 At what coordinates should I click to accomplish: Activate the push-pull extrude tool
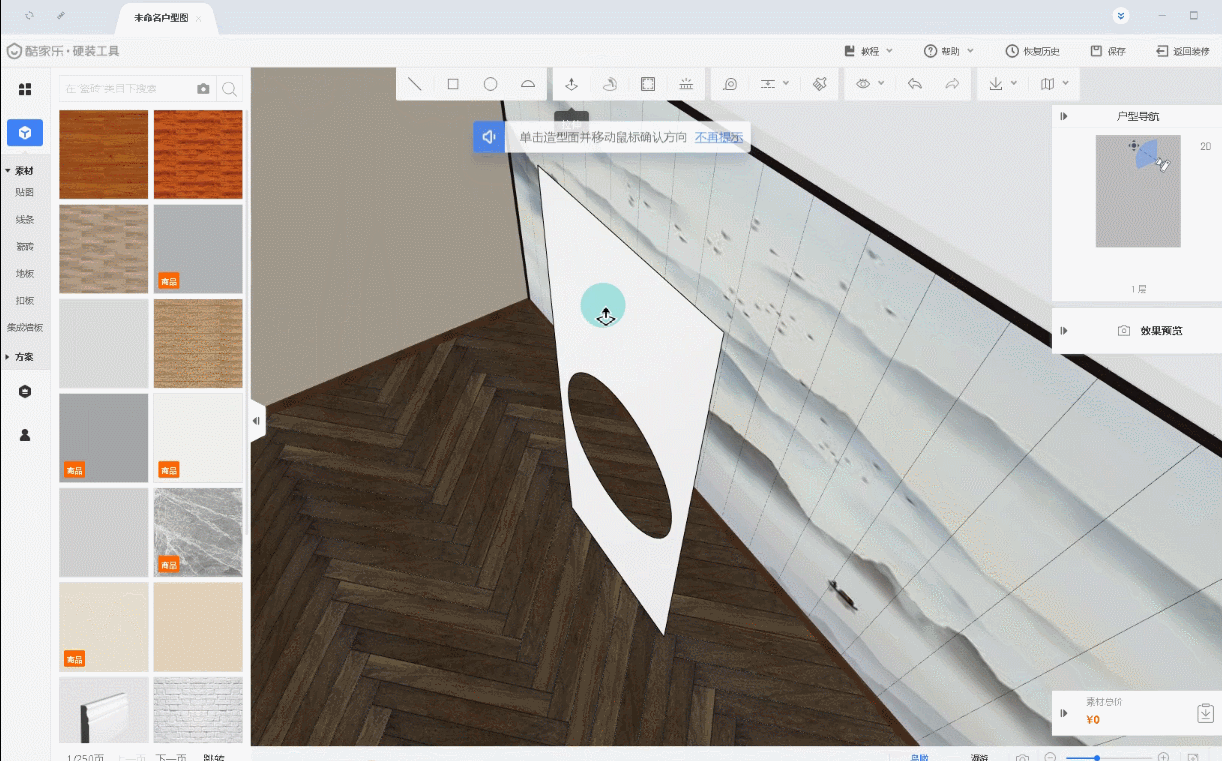click(x=571, y=84)
